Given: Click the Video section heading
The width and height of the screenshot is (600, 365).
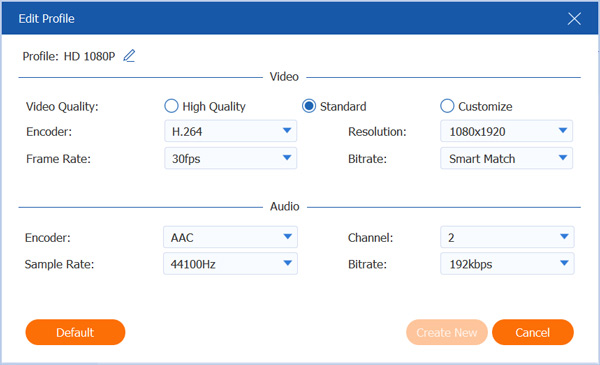Looking at the screenshot, I should click(284, 77).
